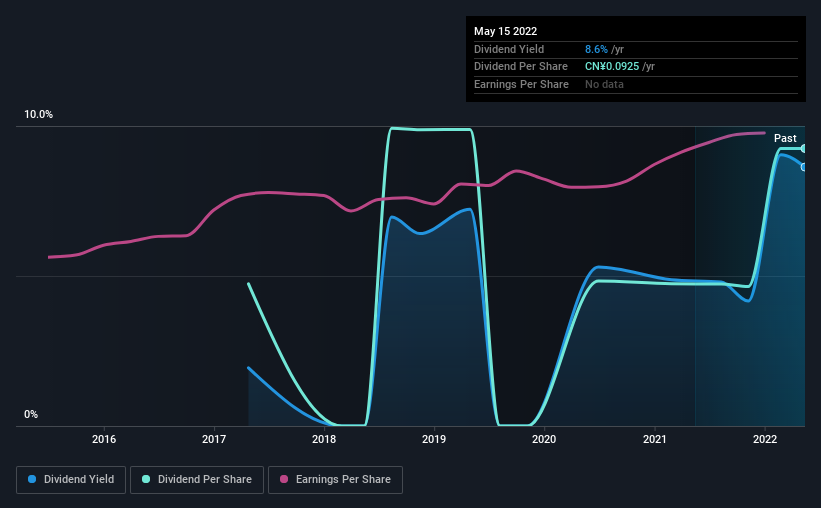Click the Past label on the chart
This screenshot has width=821, height=508.
(785, 138)
